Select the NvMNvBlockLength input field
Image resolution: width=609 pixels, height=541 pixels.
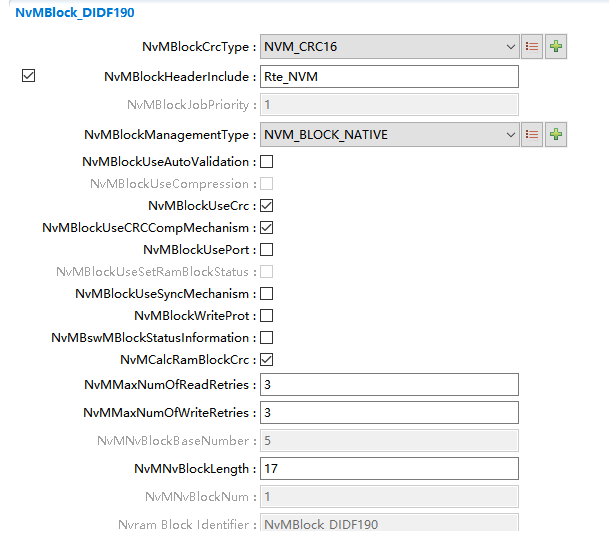tap(388, 469)
